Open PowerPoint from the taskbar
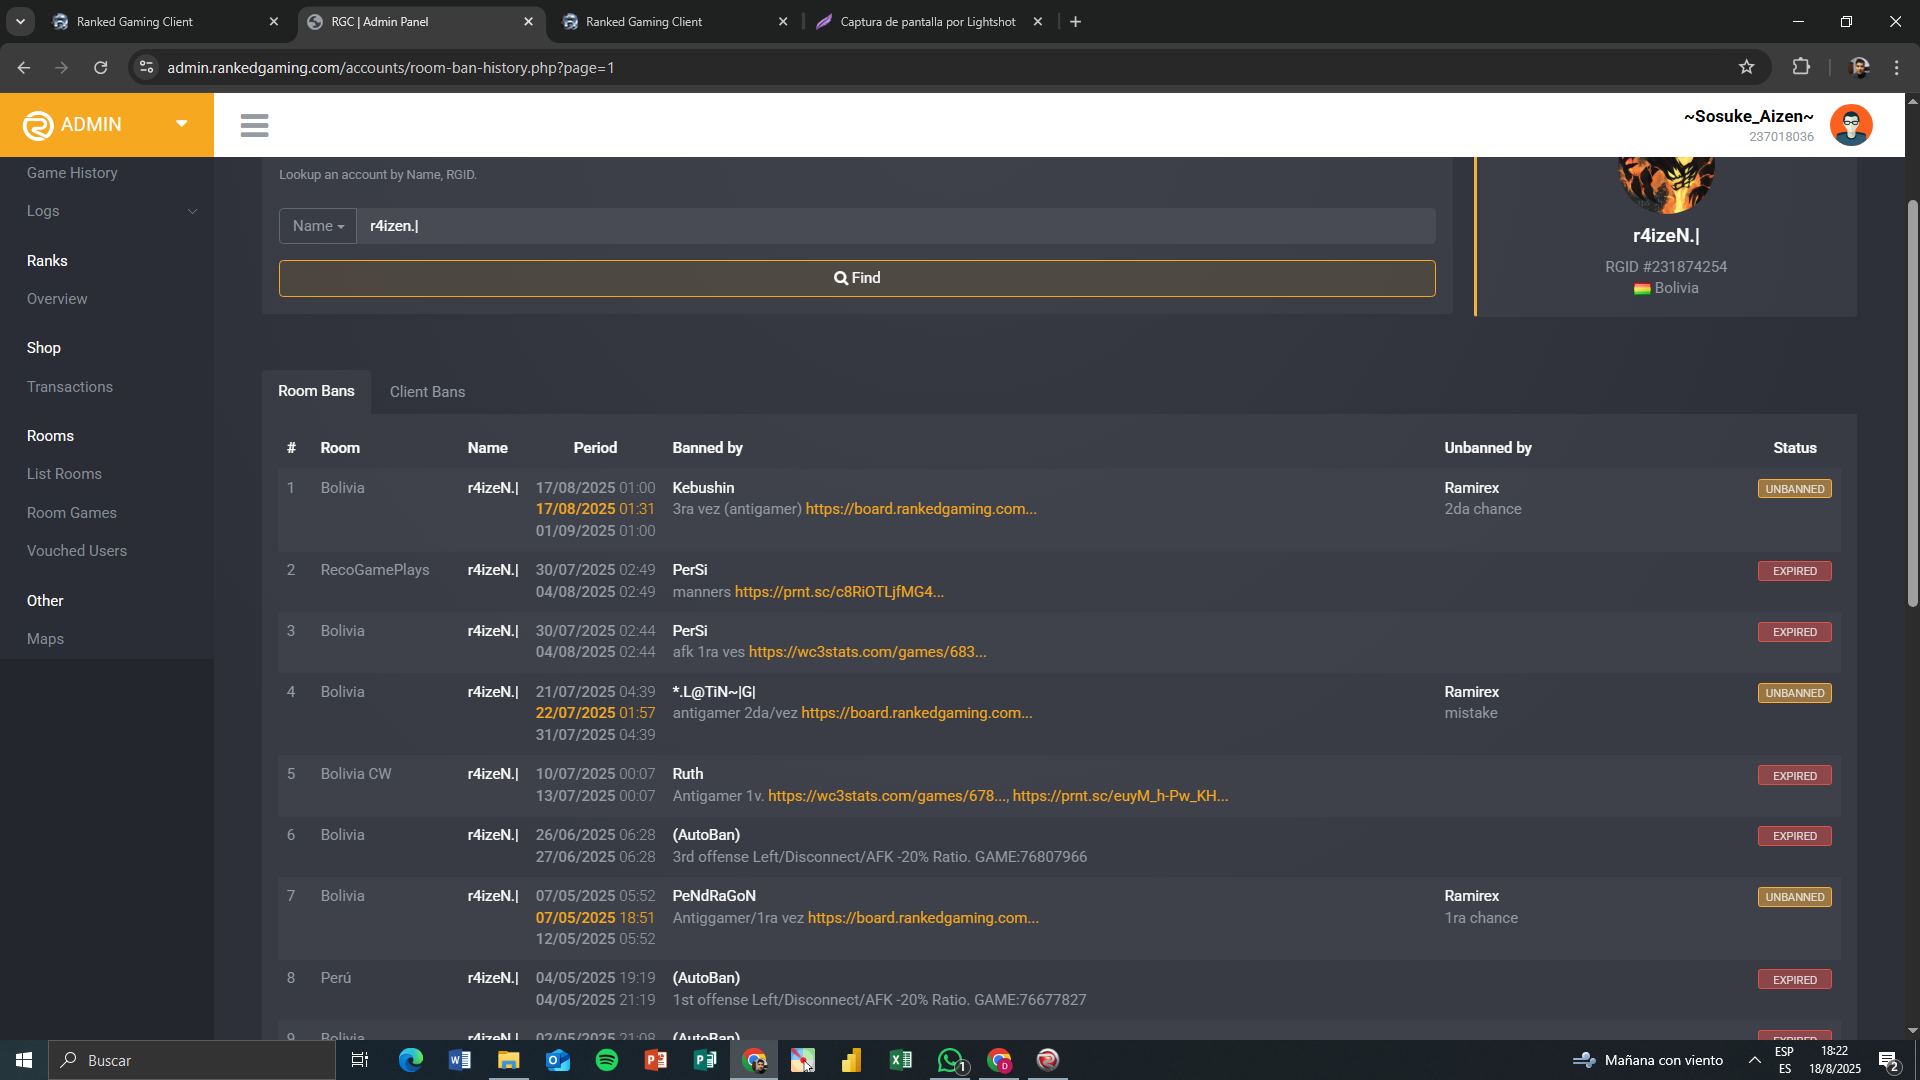The image size is (1920, 1080). (x=656, y=1060)
